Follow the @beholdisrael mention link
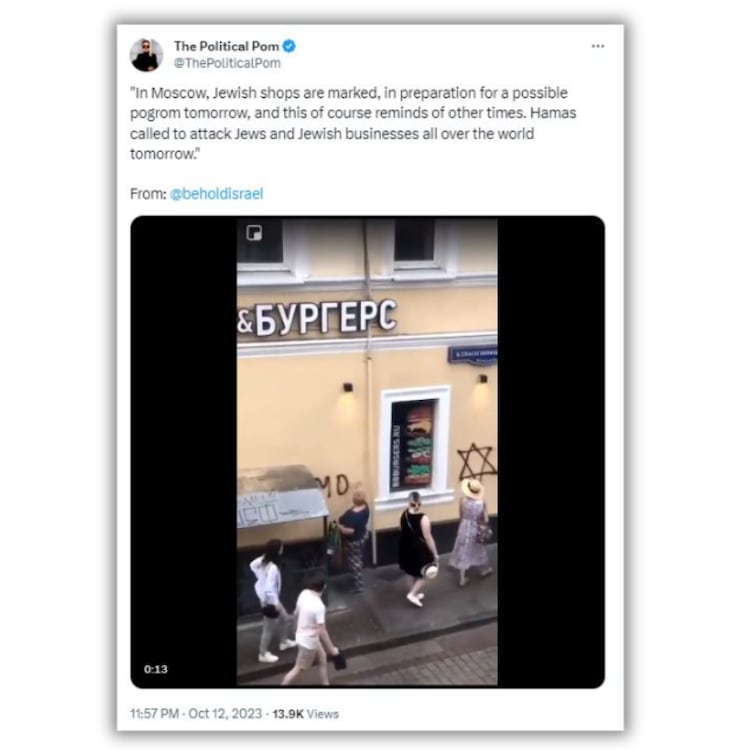 [216, 194]
